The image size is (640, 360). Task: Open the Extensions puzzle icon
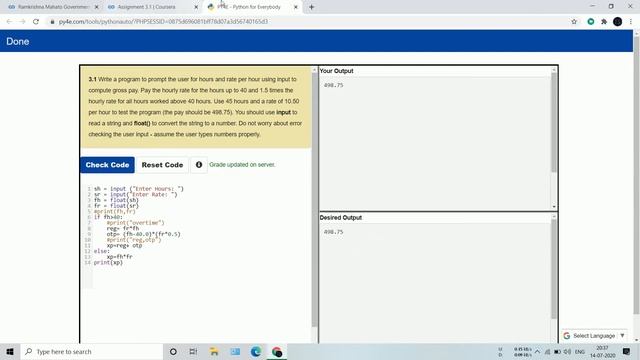pos(604,22)
